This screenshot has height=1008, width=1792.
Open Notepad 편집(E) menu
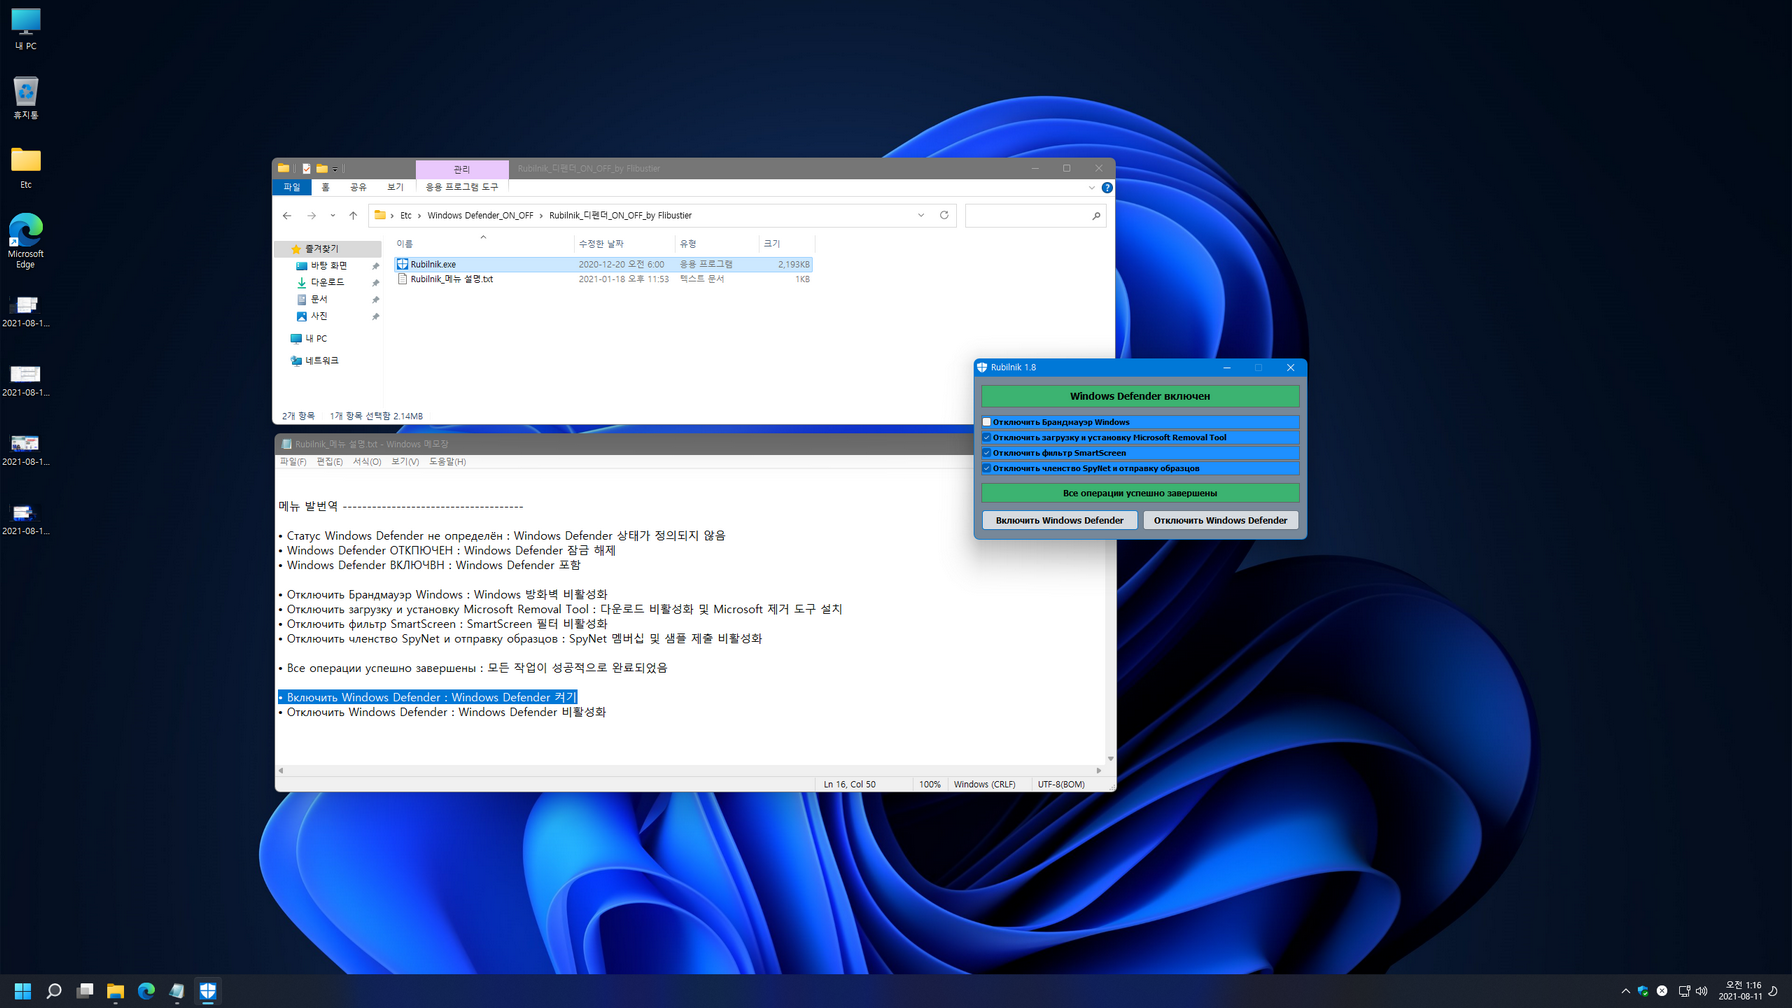329,461
